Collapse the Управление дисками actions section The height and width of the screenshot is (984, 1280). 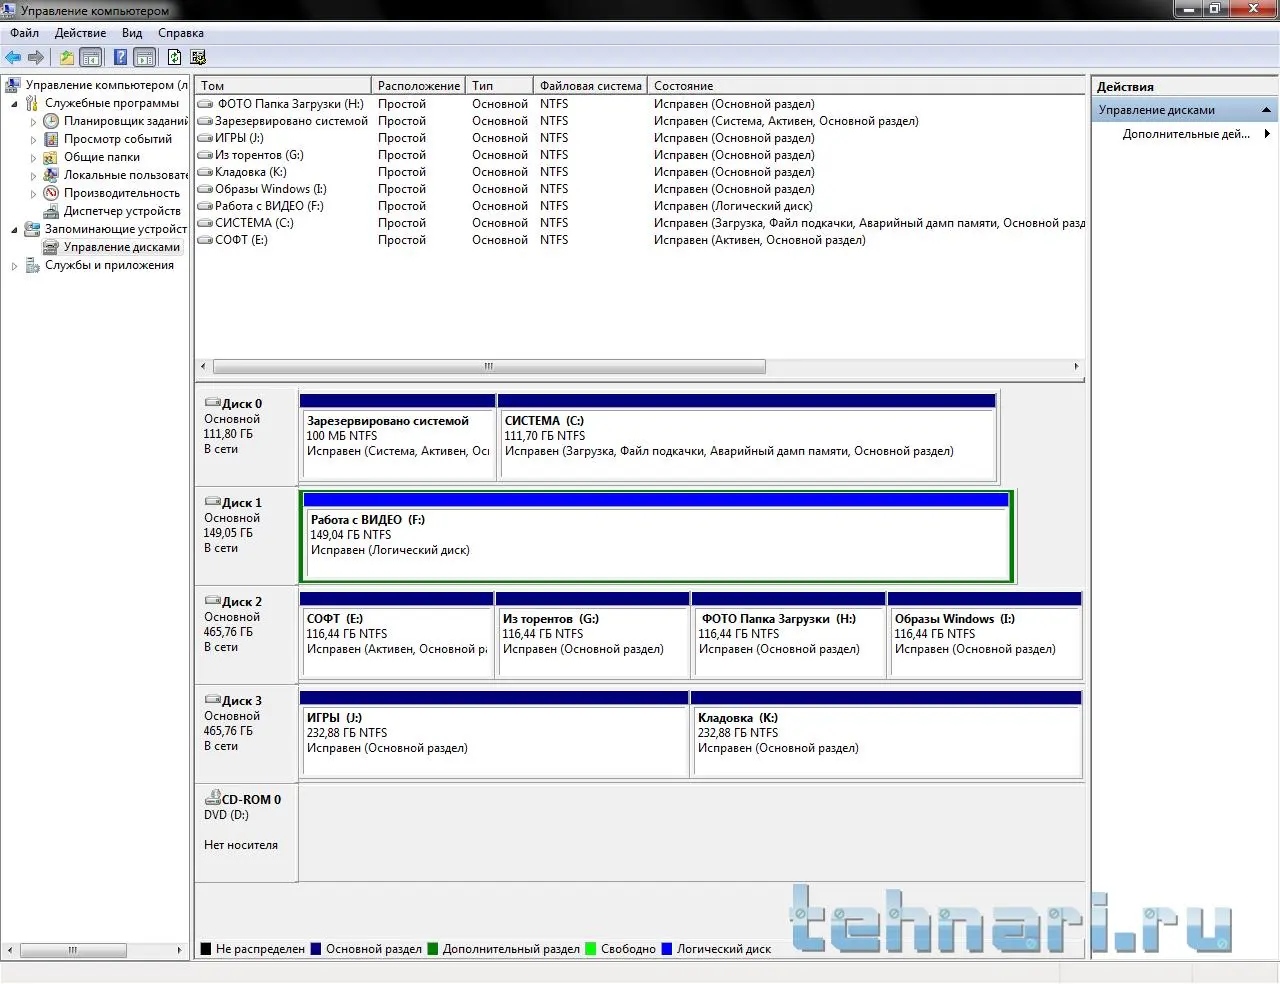pyautogui.click(x=1266, y=110)
